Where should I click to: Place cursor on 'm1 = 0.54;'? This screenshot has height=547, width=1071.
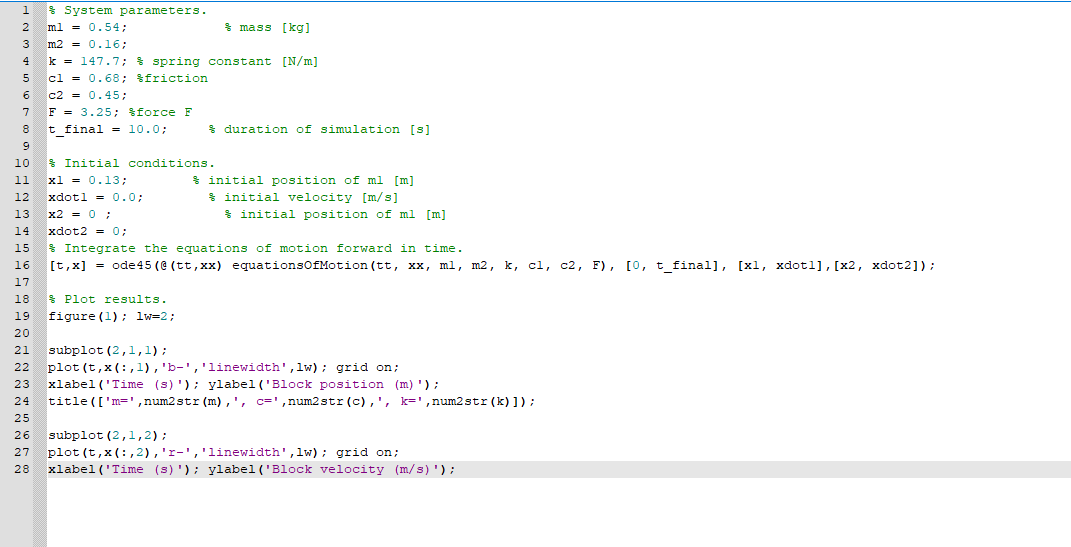pos(87,27)
